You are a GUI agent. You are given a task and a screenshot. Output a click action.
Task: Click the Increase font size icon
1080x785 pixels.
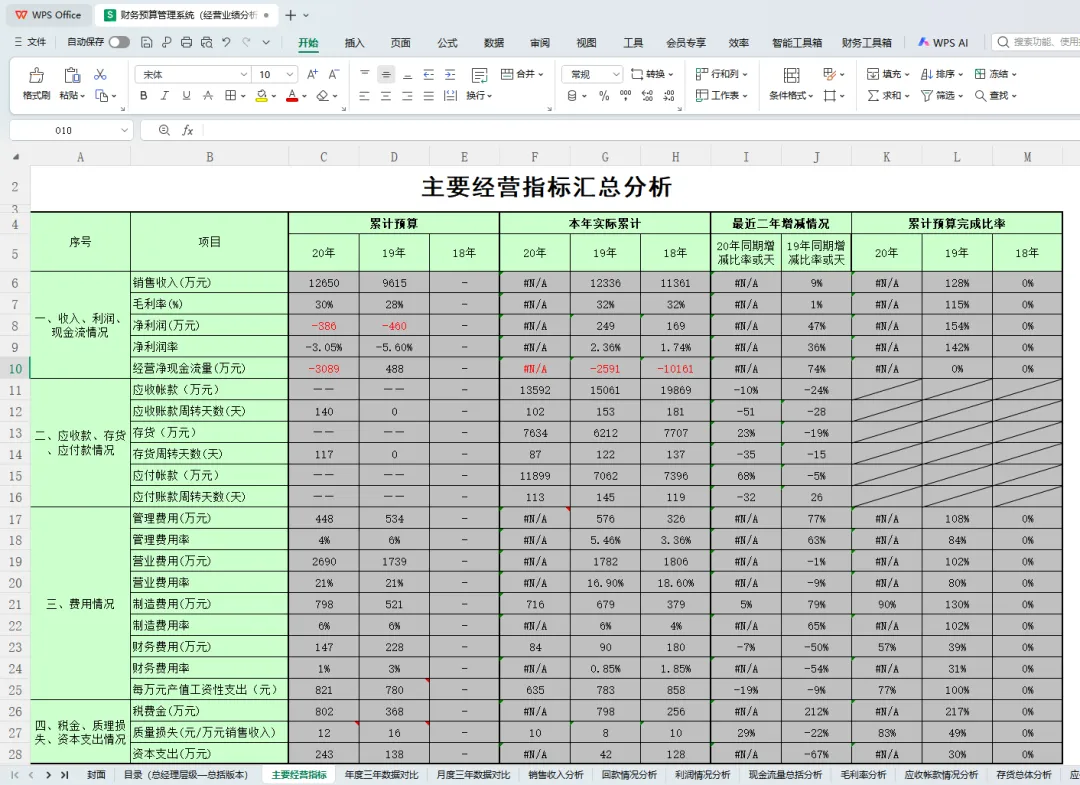pyautogui.click(x=313, y=74)
